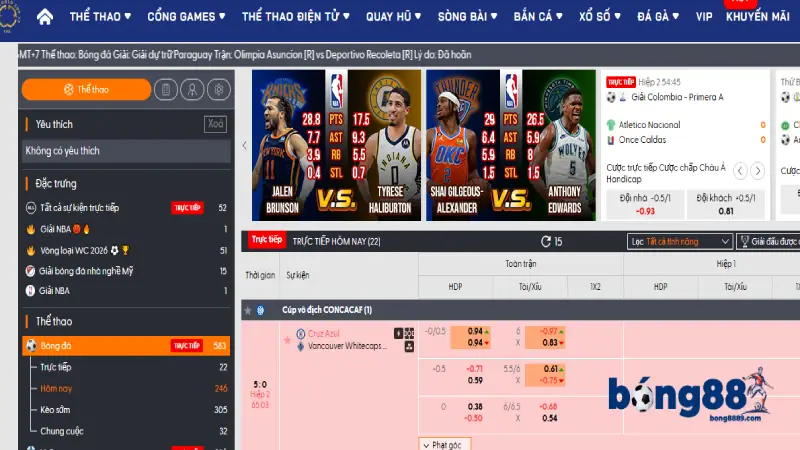Click previous arrow in live match card
This screenshot has width=800, height=450.
point(740,170)
